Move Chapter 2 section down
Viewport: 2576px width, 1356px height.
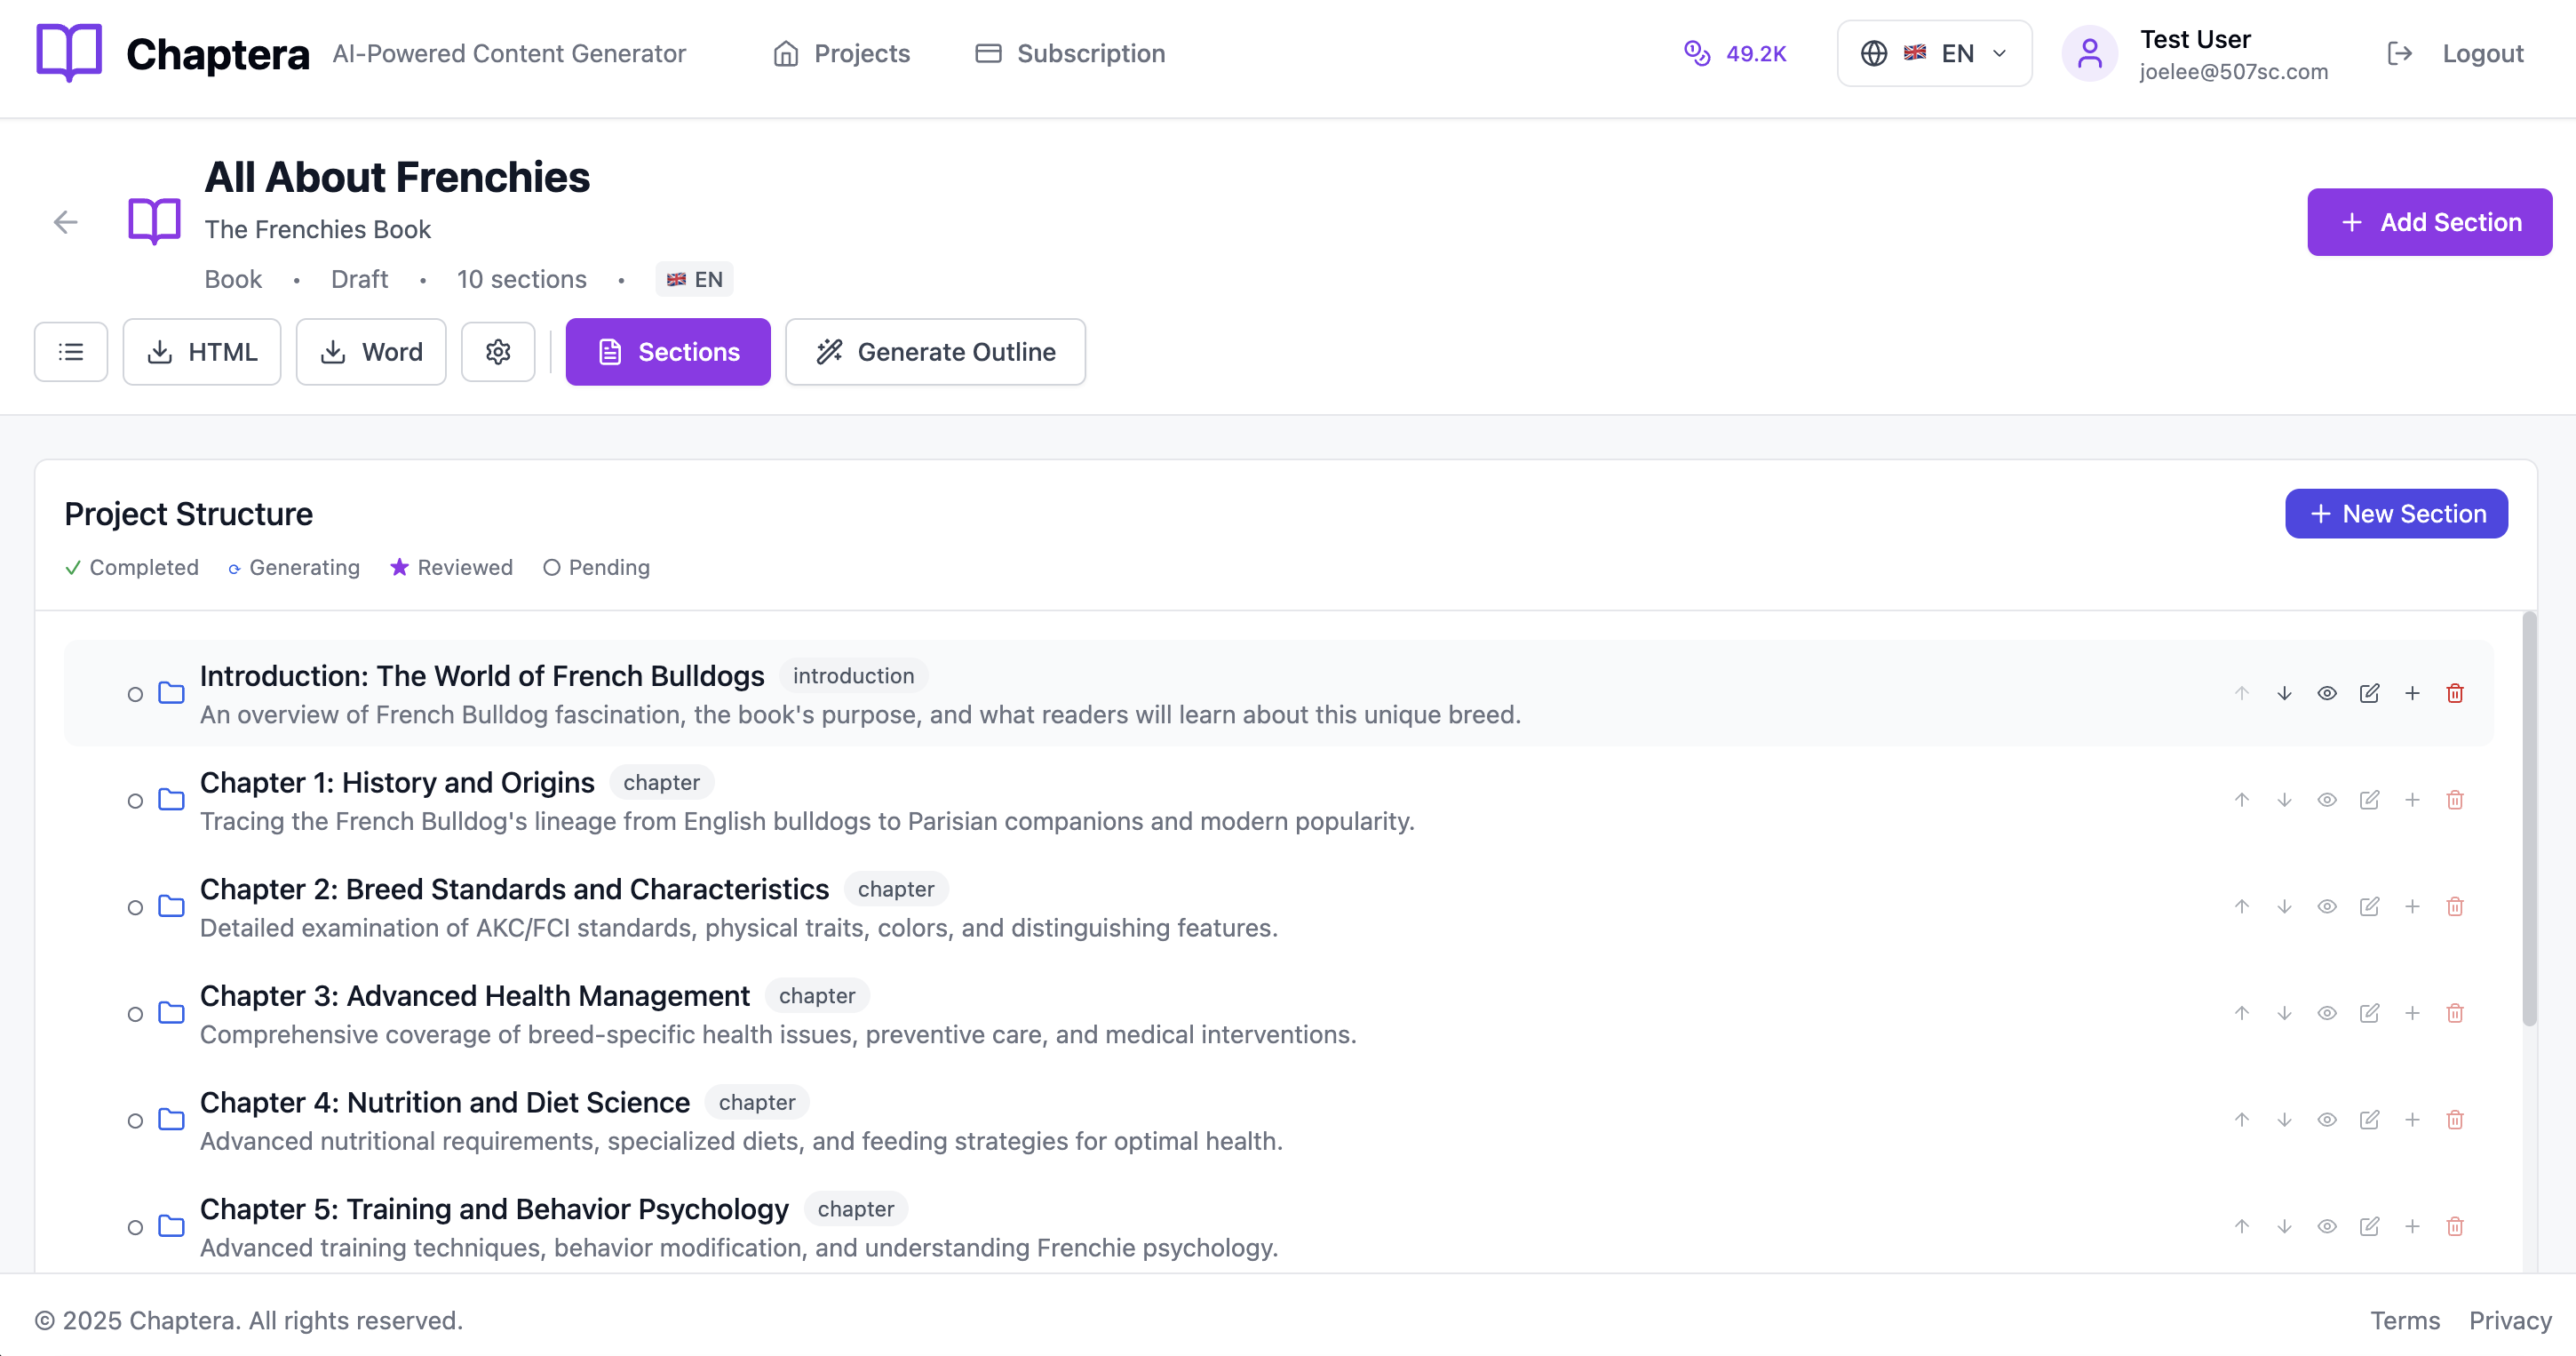coord(2284,906)
